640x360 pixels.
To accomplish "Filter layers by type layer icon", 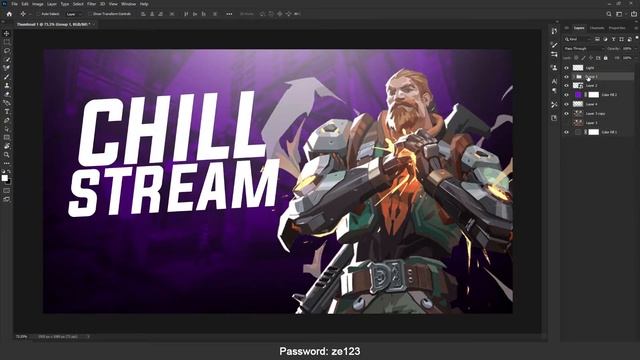I will 613,39.
